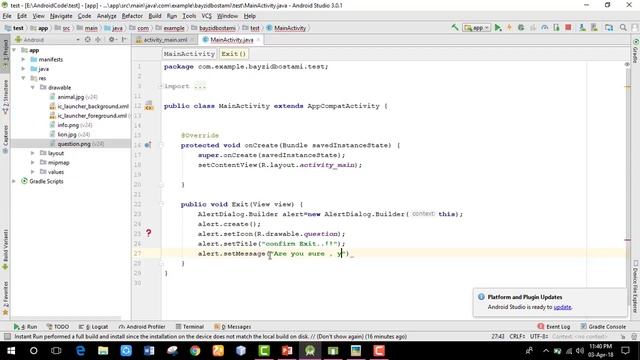Viewport: 640px width, 360px height.
Task: Click the update link in notification
Action: pyautogui.click(x=562, y=307)
